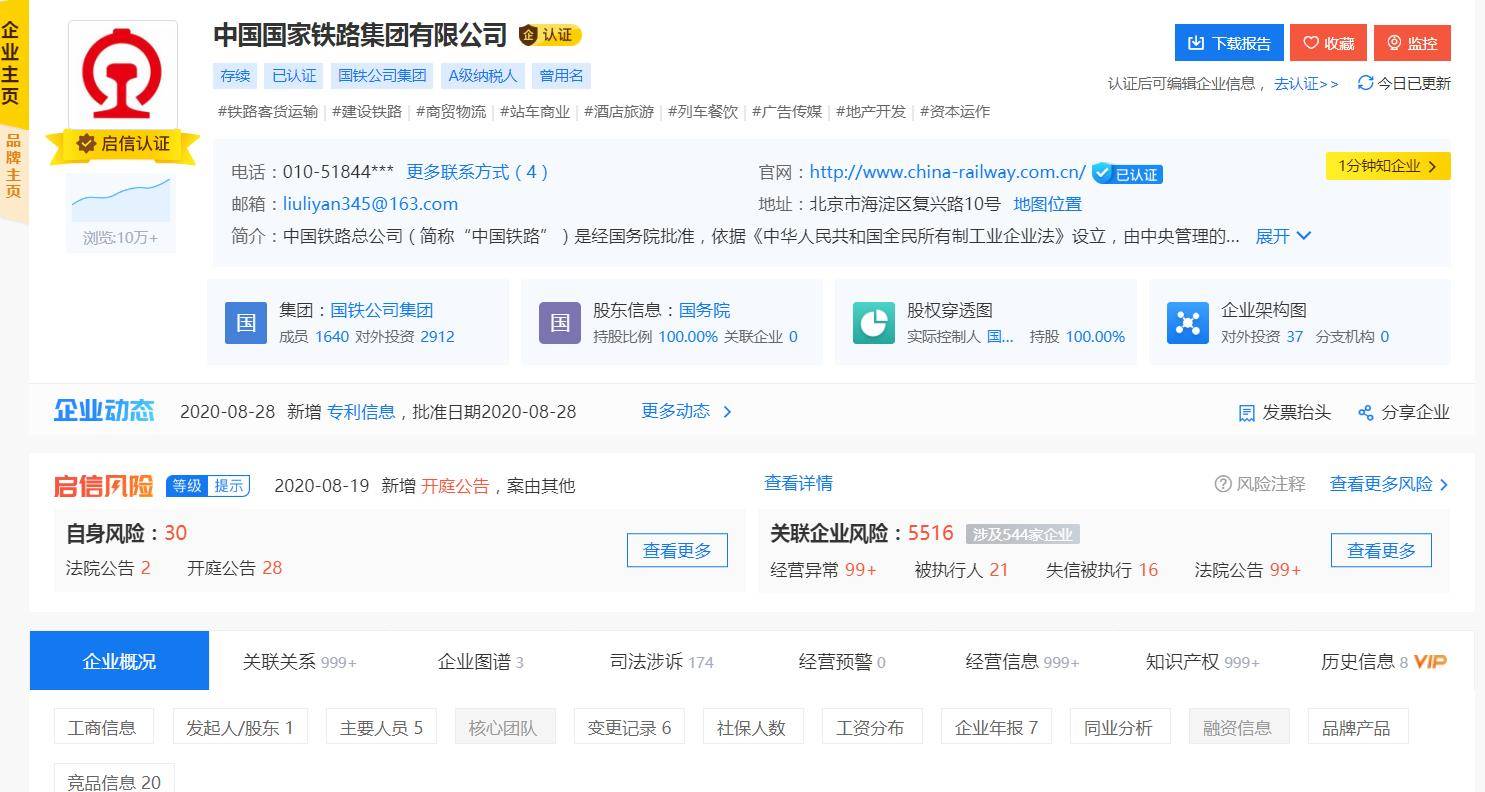
Task: Open 更多联系方式 (4) link
Action: point(478,172)
